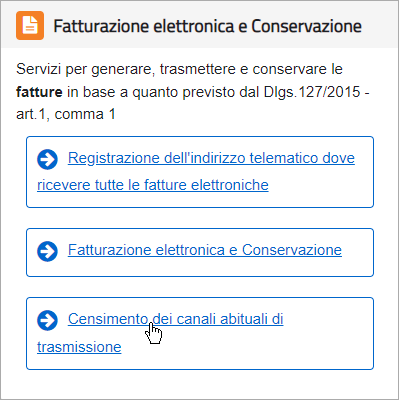The height and width of the screenshot is (400, 399).
Task: Click the 'art.1, comma 1' text
Action: 66,114
